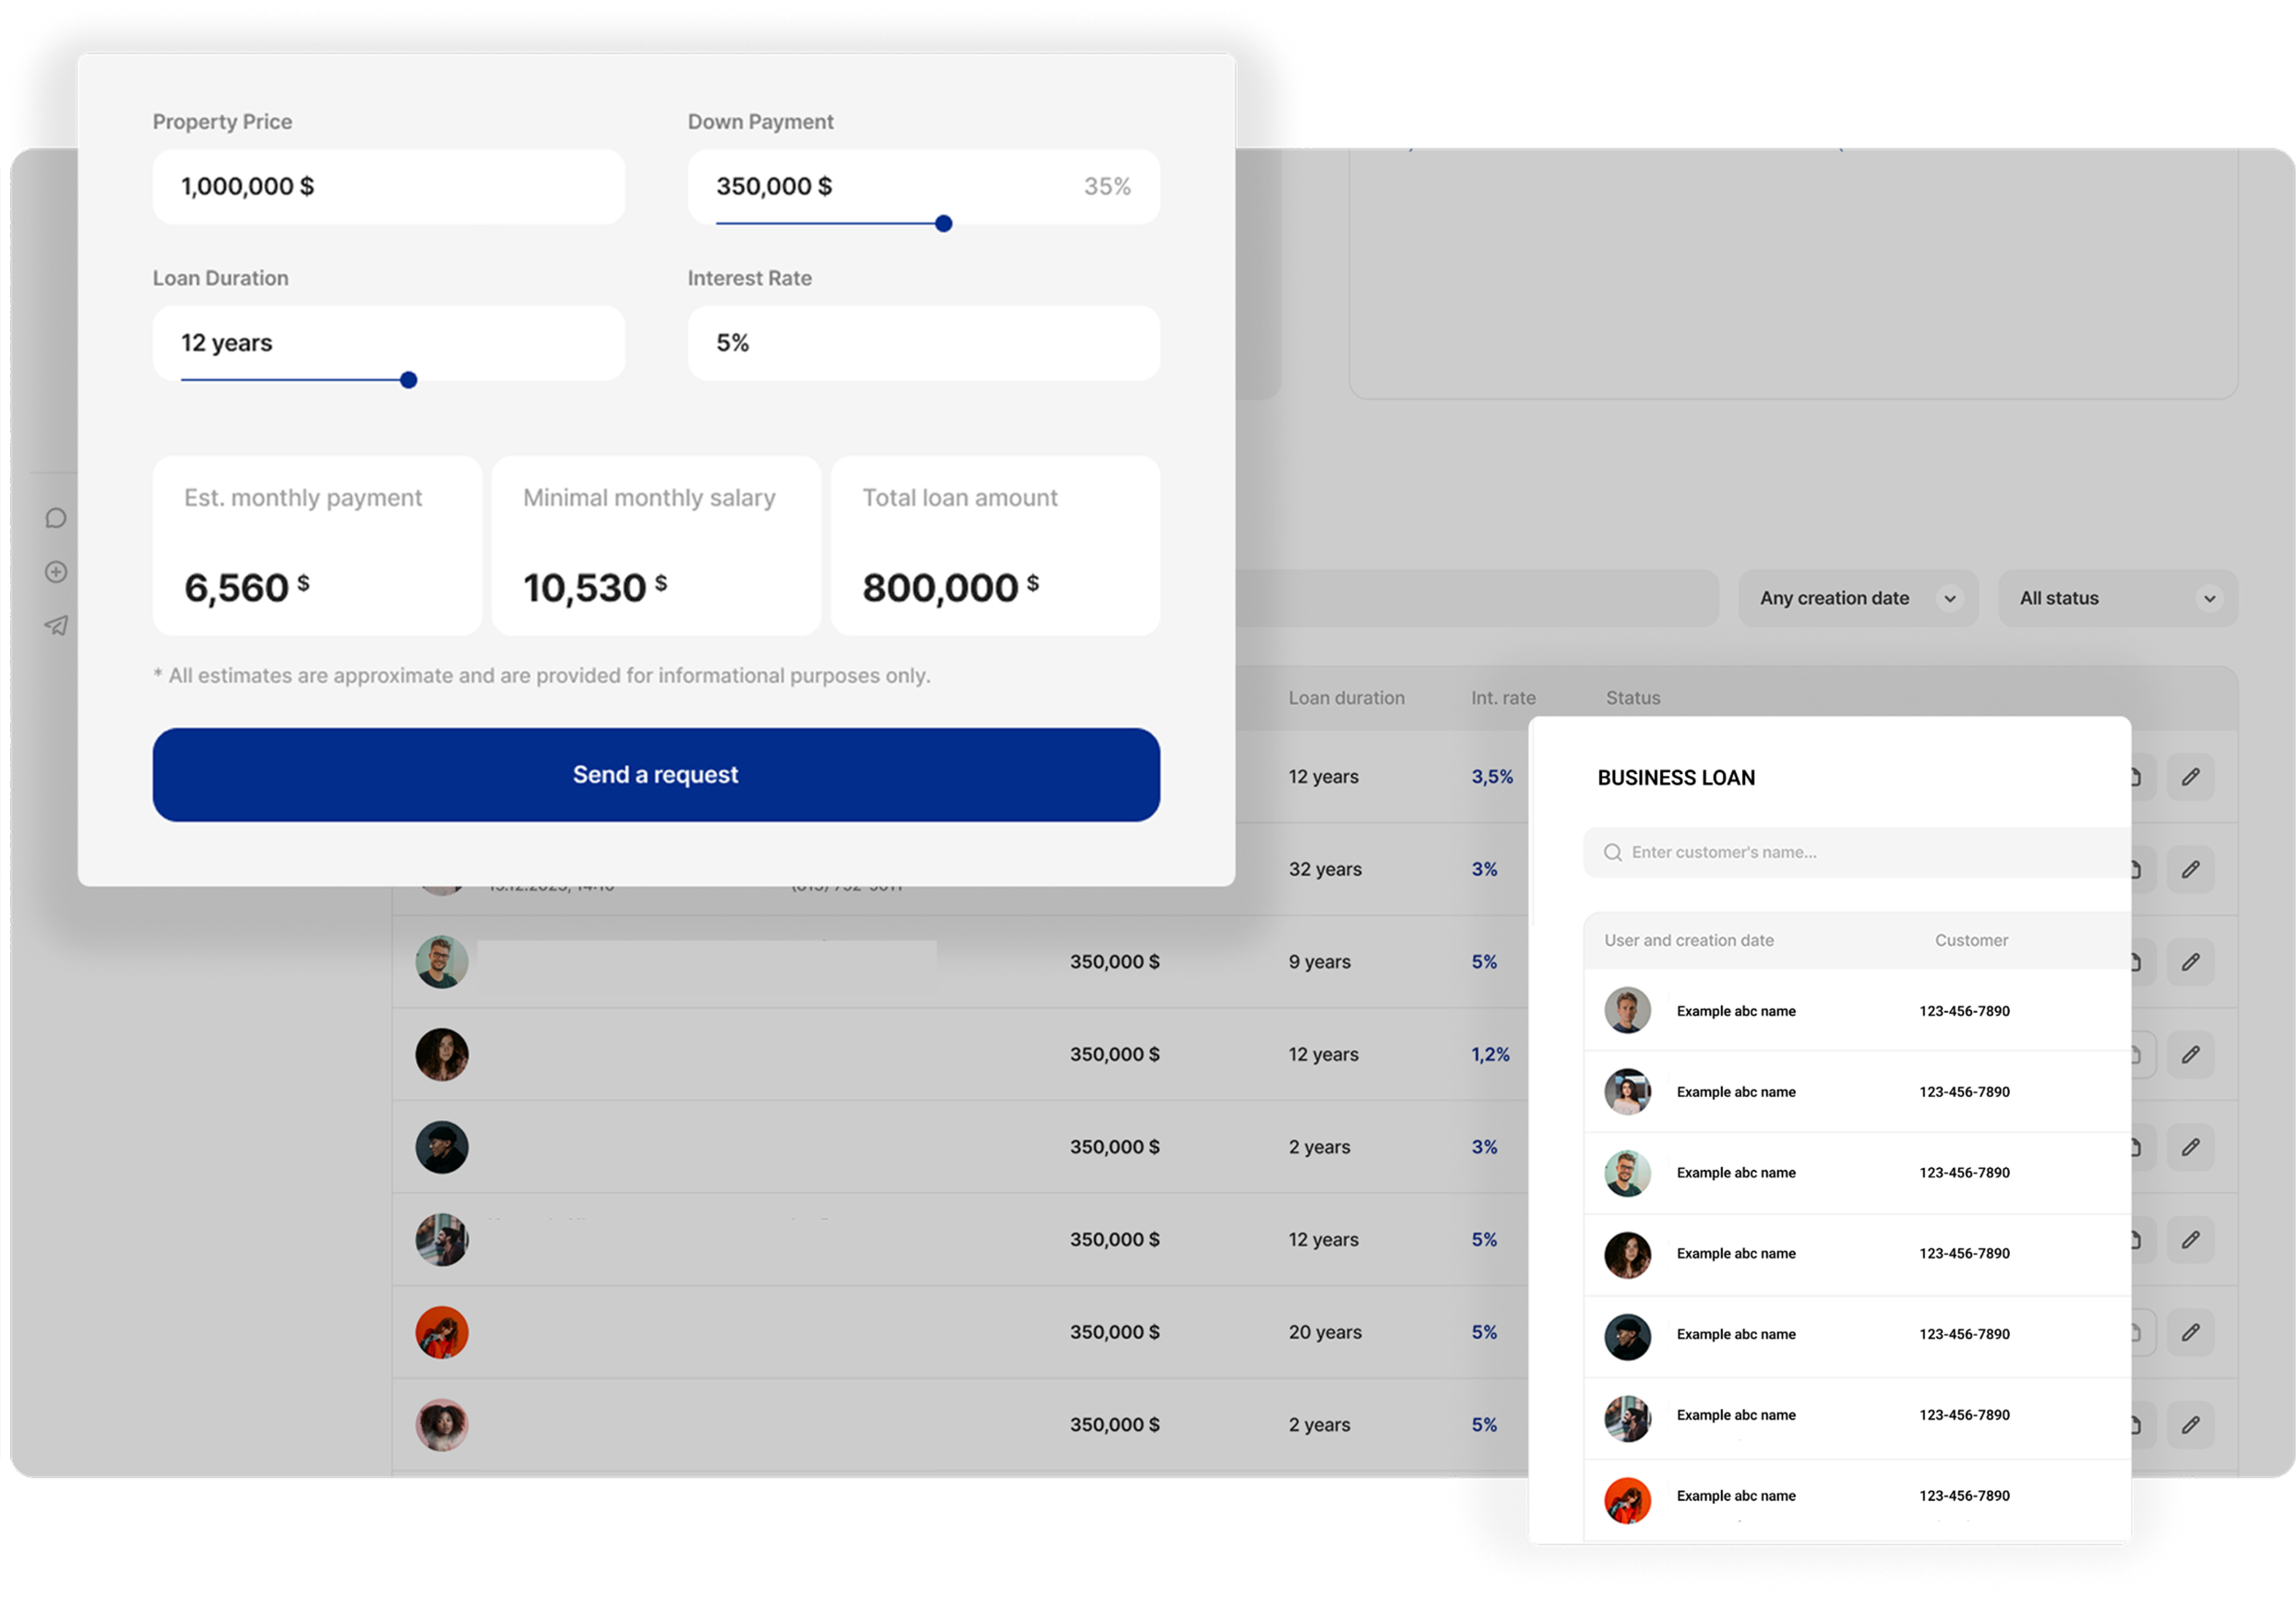Click the Loan duration column header

pos(1346,698)
